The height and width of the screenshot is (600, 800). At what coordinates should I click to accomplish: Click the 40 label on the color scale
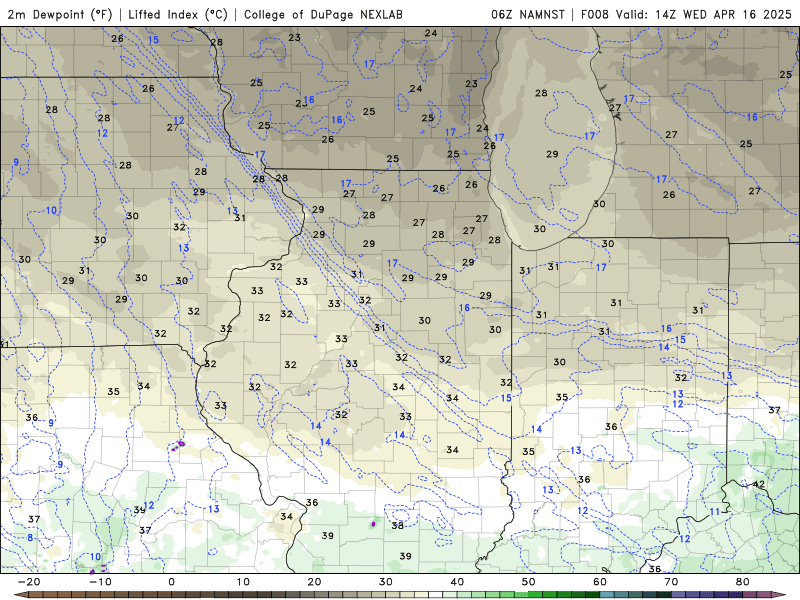coord(457,582)
